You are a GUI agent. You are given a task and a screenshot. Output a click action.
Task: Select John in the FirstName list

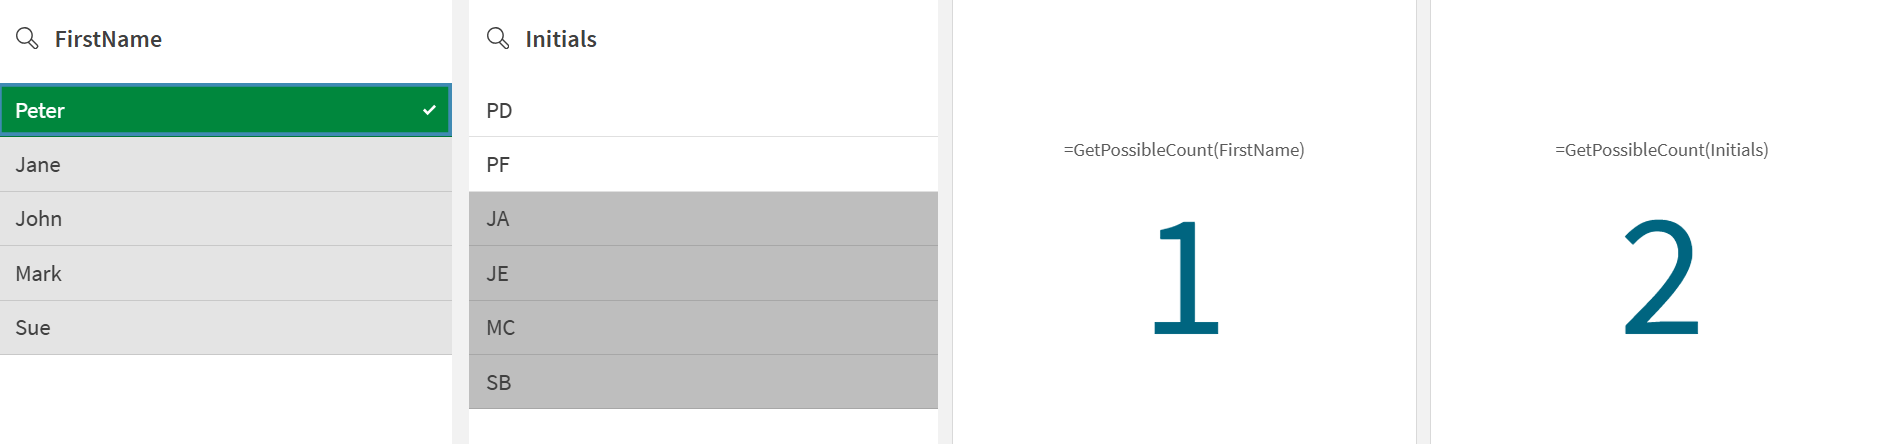(x=225, y=219)
